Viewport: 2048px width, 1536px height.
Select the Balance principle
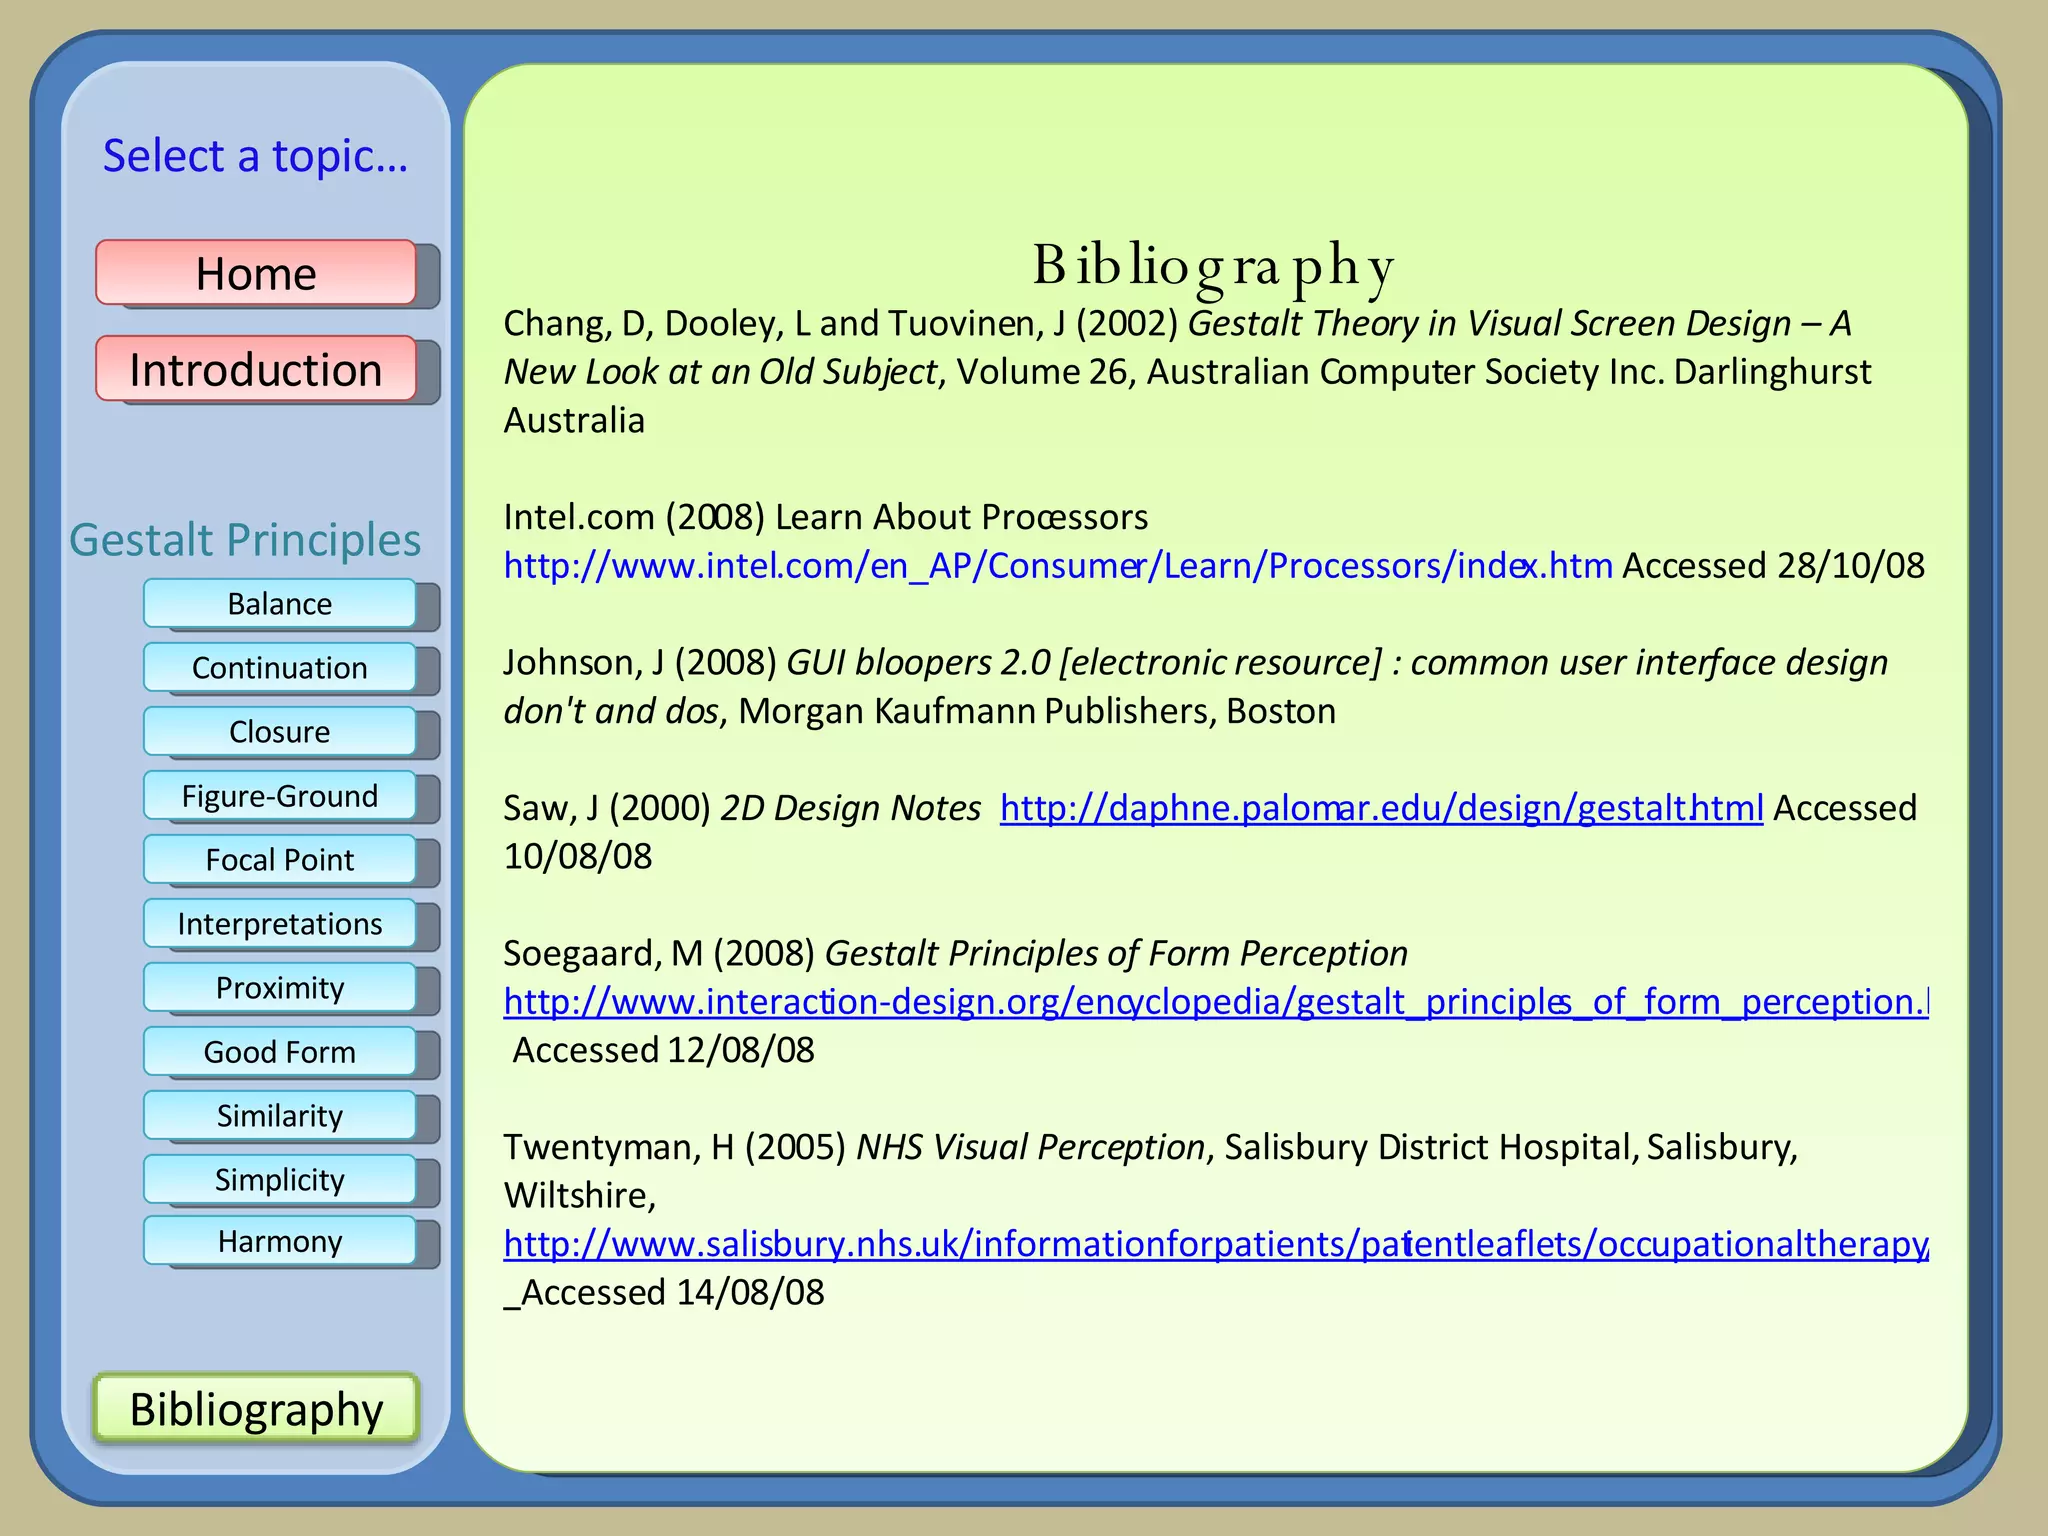pyautogui.click(x=280, y=603)
